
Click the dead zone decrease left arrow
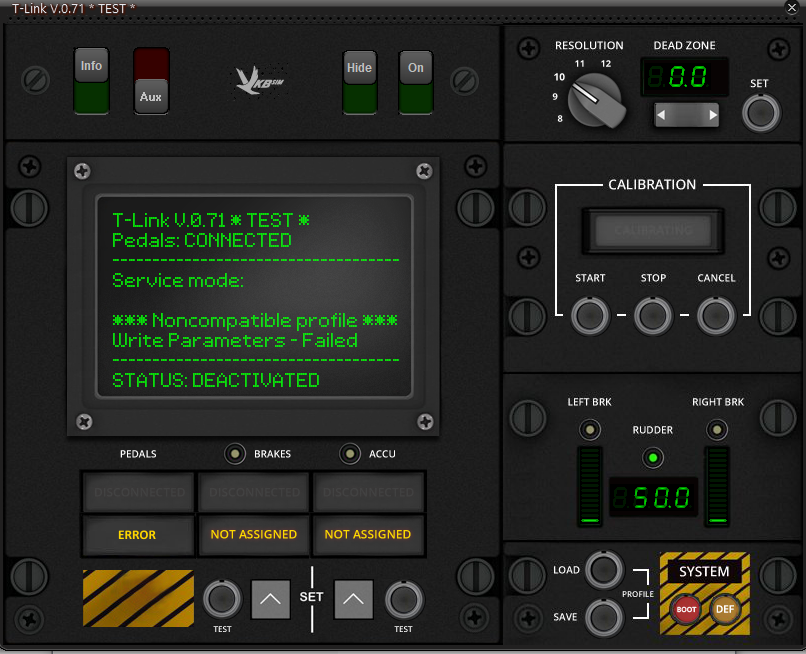pos(662,115)
